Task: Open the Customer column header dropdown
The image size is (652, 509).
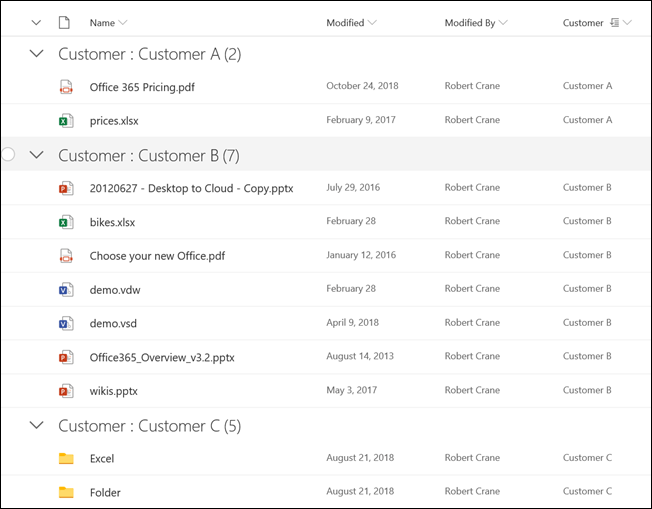Action: click(x=627, y=23)
